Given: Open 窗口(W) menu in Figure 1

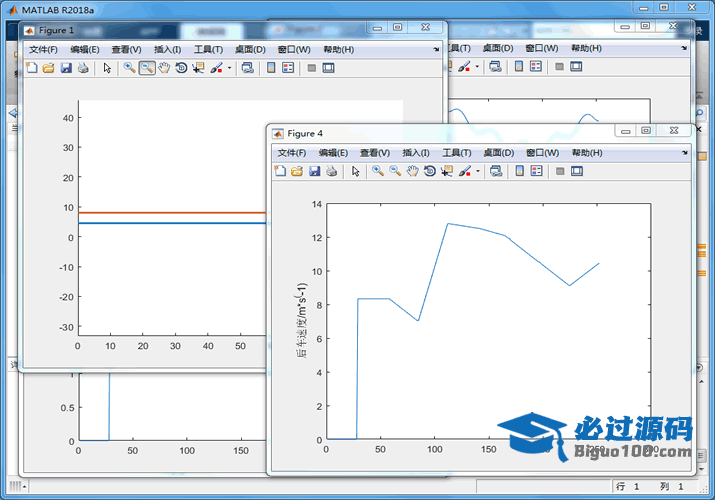Looking at the screenshot, I should tap(294, 50).
